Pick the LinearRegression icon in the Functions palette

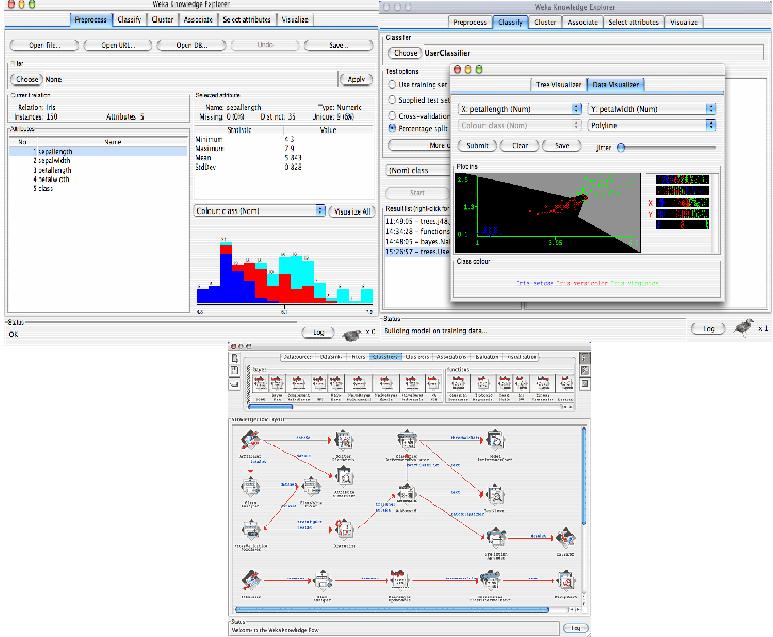(543, 384)
